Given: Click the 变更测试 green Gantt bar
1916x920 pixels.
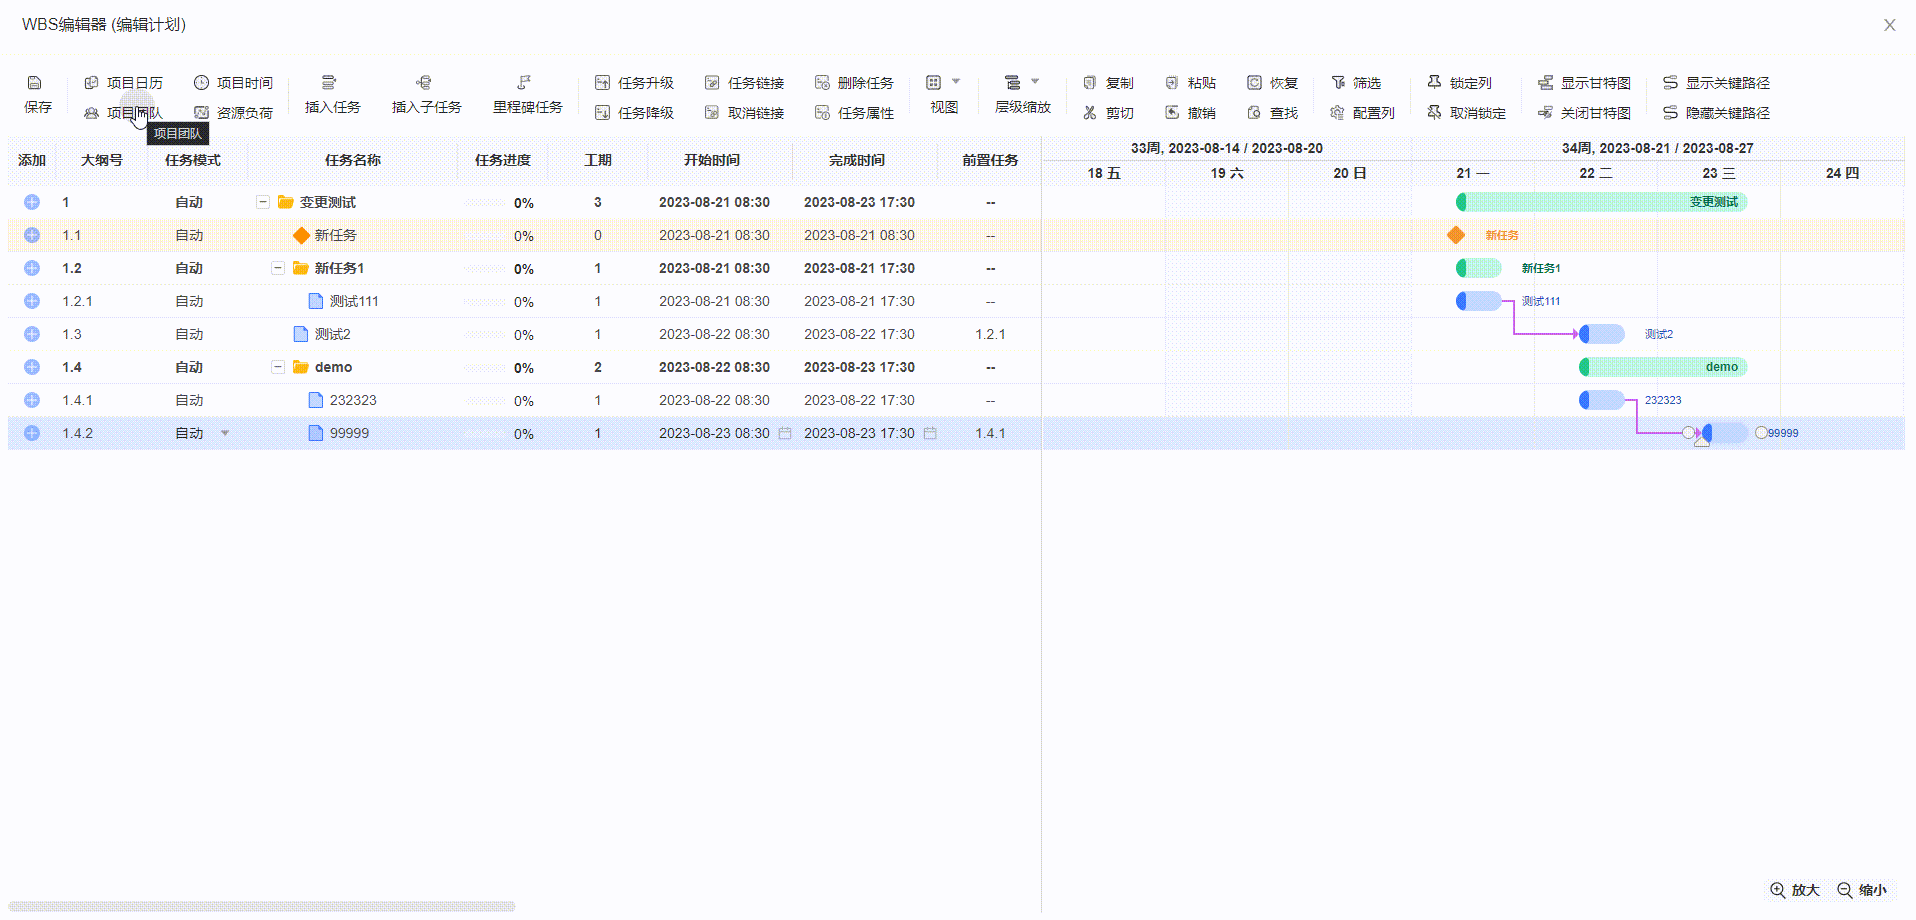Looking at the screenshot, I should (1600, 202).
